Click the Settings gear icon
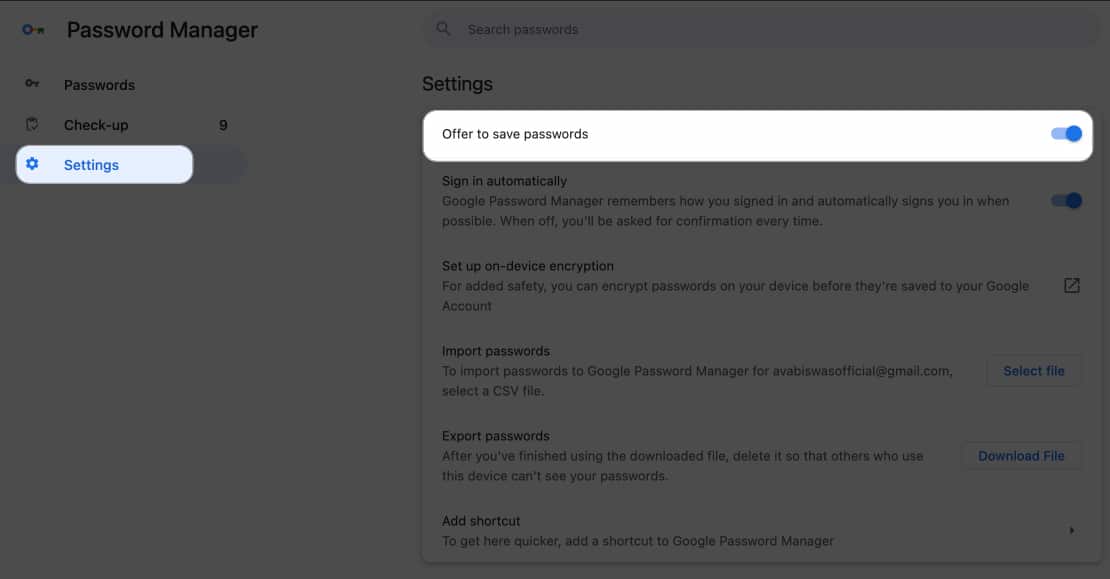 32,164
